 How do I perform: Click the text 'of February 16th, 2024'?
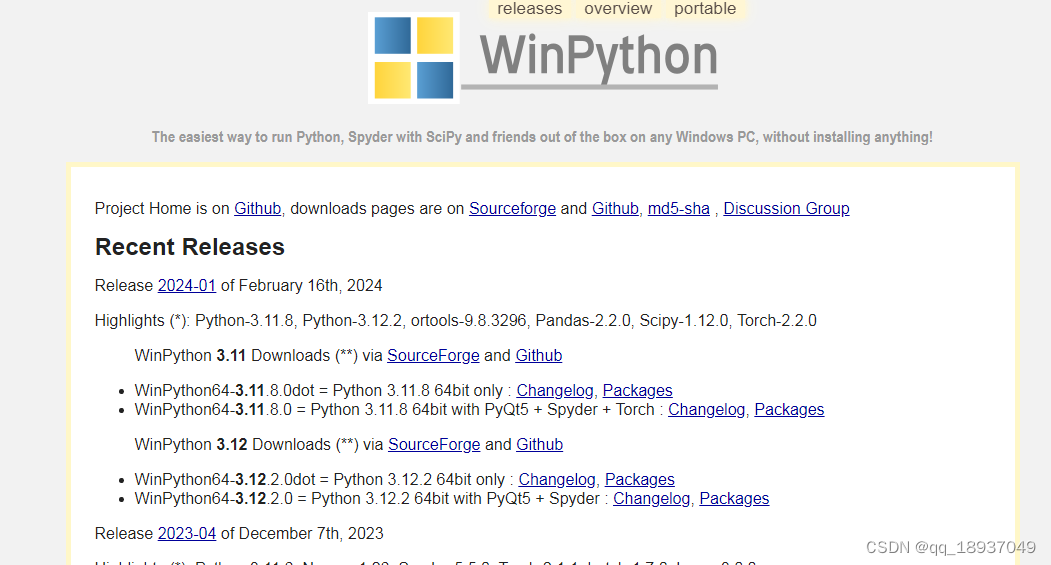[x=302, y=286]
